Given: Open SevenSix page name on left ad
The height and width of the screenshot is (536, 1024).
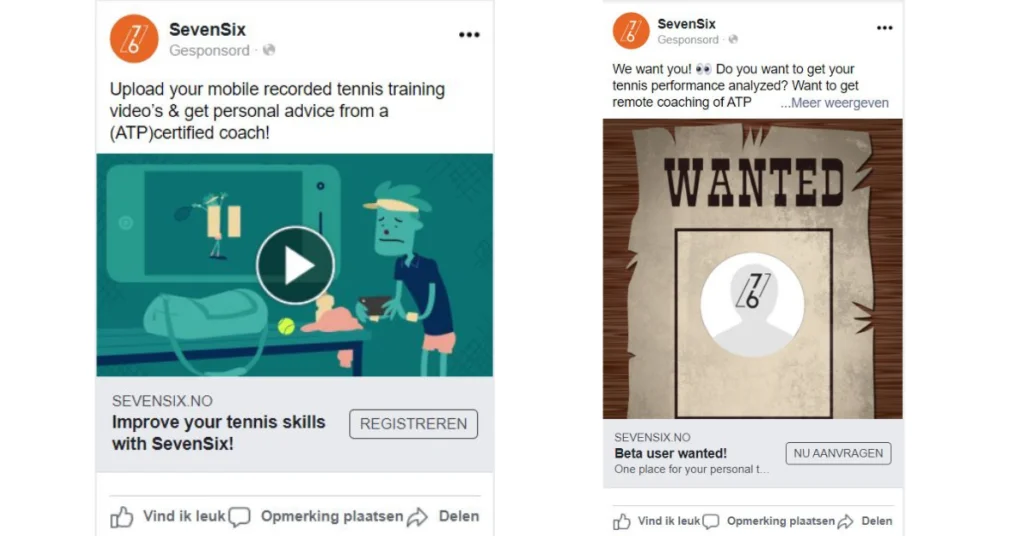Looking at the screenshot, I should click(x=207, y=29).
